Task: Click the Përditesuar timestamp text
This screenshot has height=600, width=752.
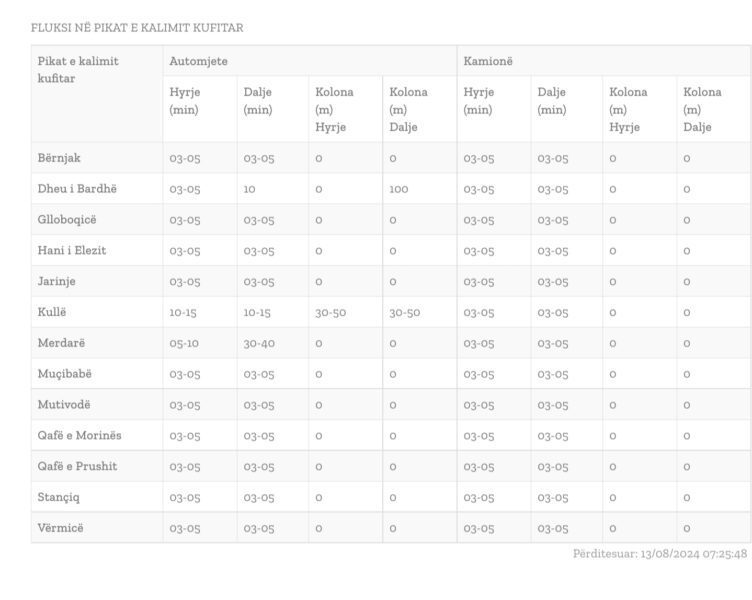Action: tap(660, 553)
